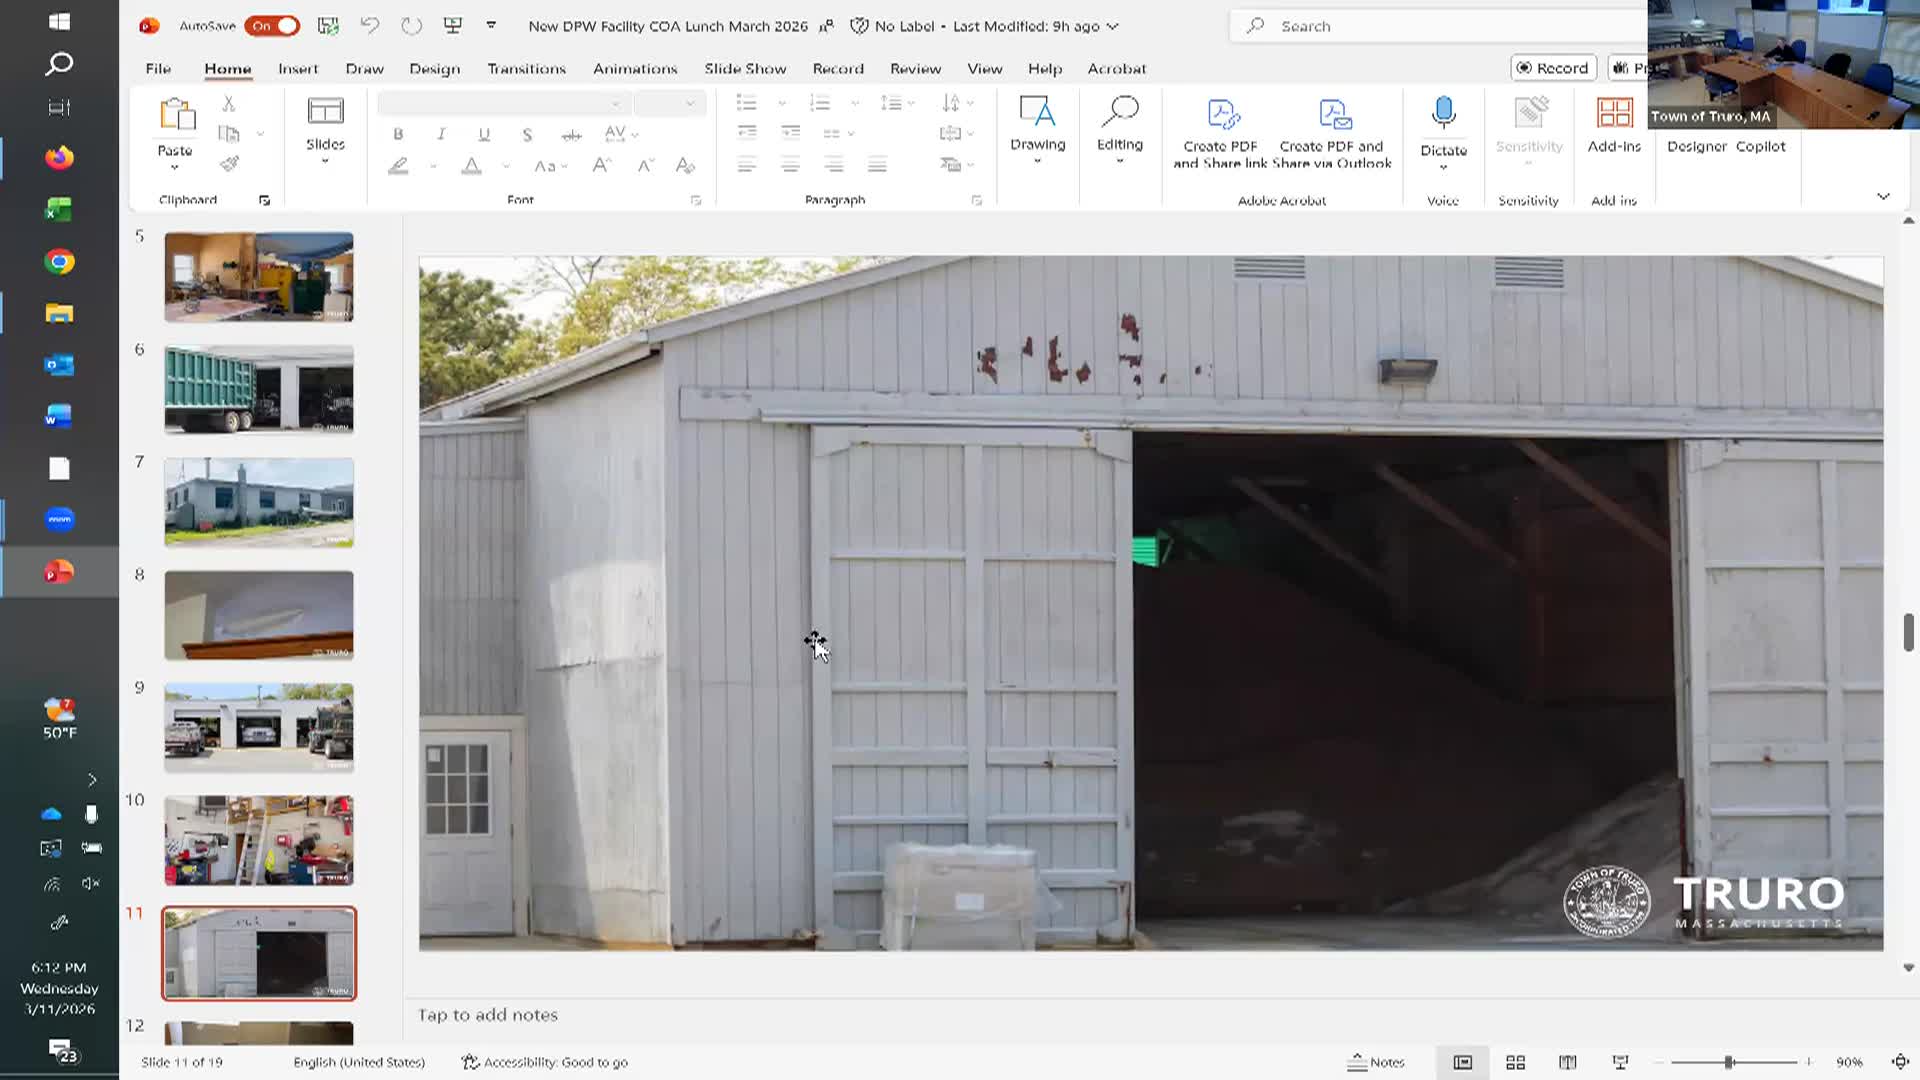Apply underline formatting to text
This screenshot has width=1920, height=1080.
tap(484, 134)
